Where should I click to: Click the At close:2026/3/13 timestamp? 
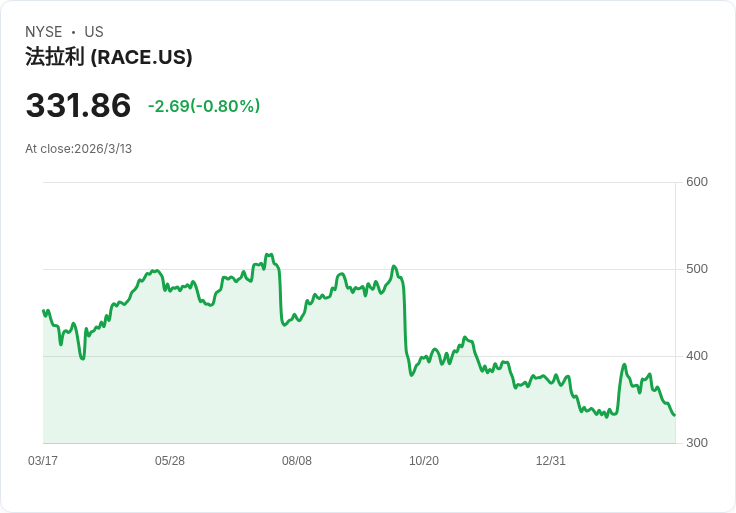pos(79,149)
